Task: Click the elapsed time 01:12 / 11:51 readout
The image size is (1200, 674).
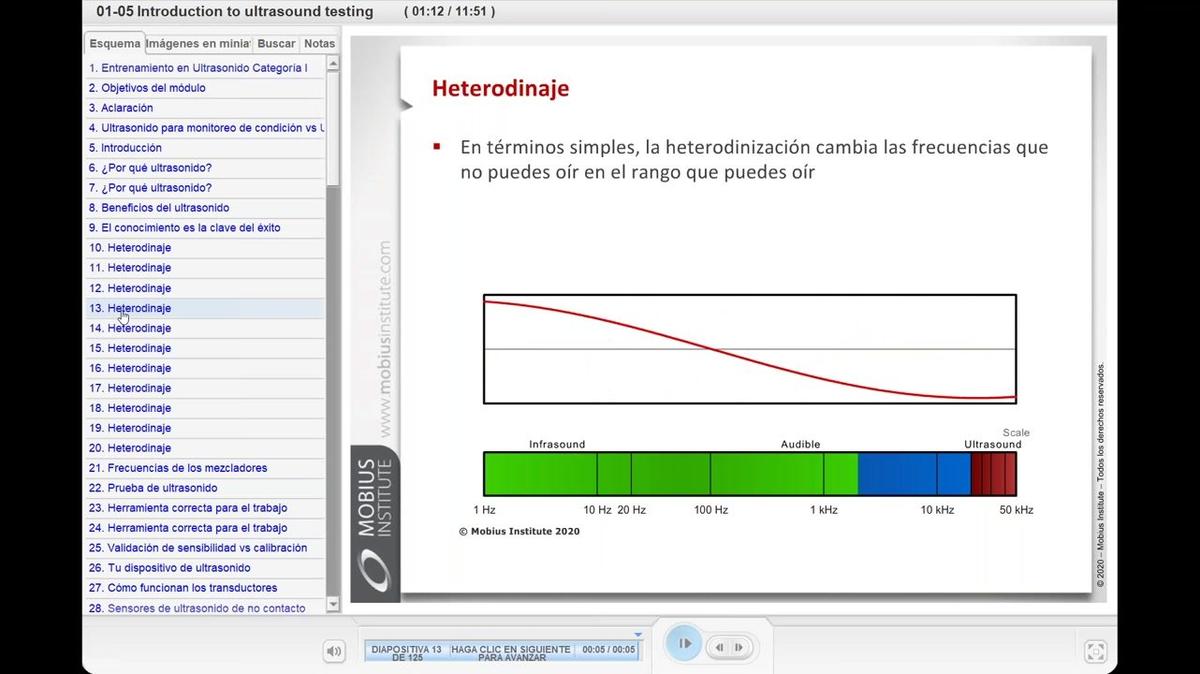Action: pyautogui.click(x=449, y=12)
